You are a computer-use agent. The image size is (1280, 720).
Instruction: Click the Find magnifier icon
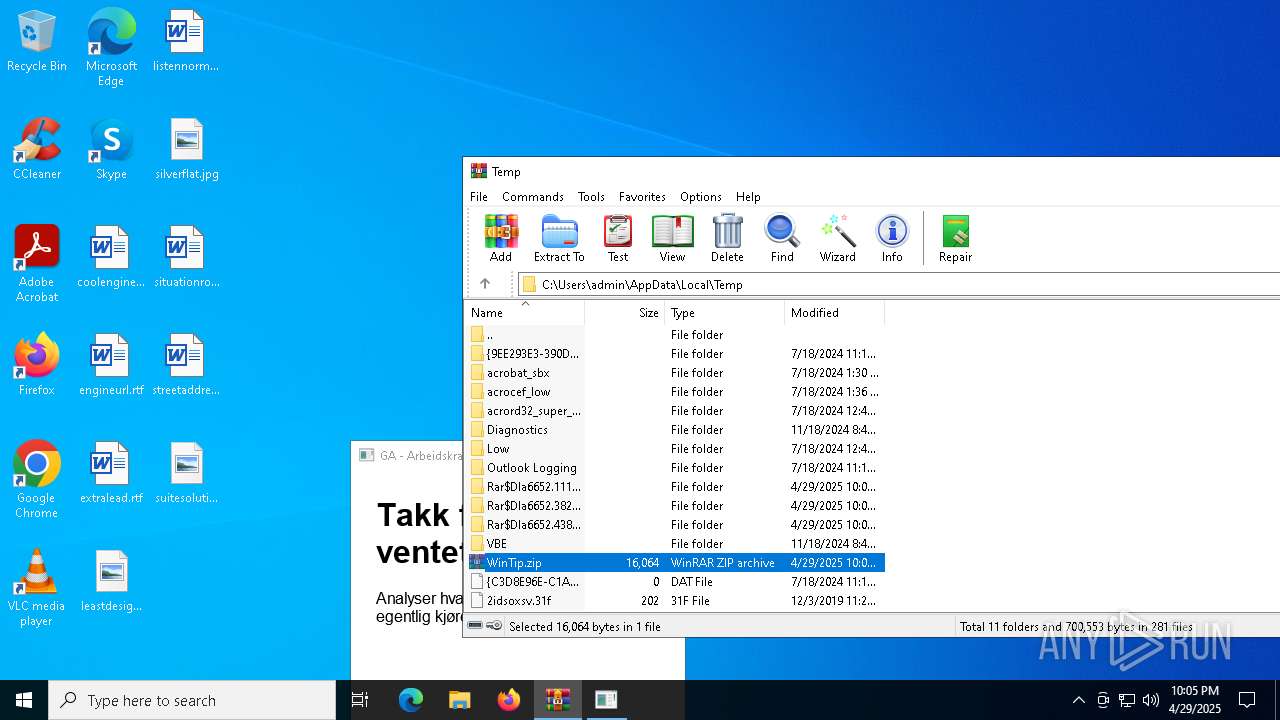(782, 238)
